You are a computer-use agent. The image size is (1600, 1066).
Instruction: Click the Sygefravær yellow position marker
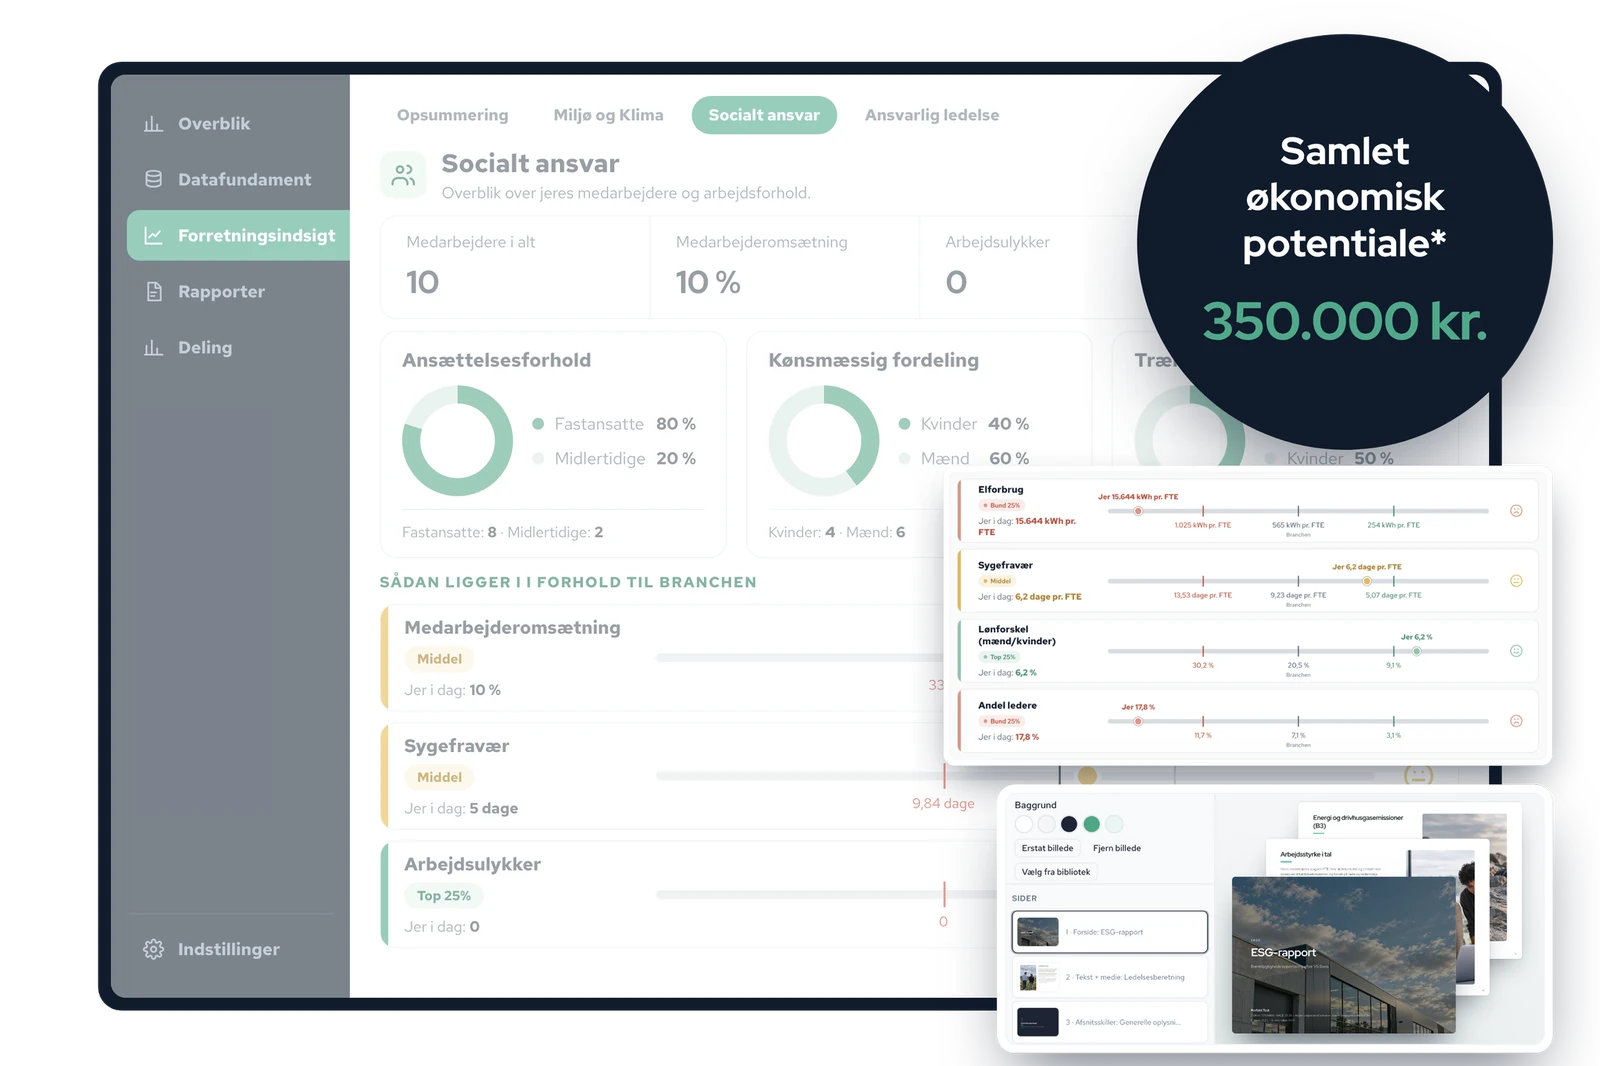1366,581
